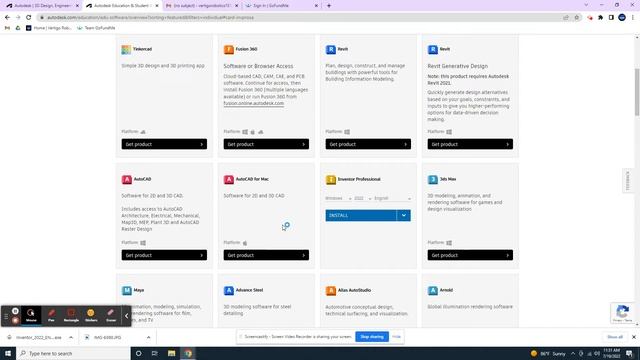Open the Chrome tab search dropdown
640x360 pixels.
[586, 5]
